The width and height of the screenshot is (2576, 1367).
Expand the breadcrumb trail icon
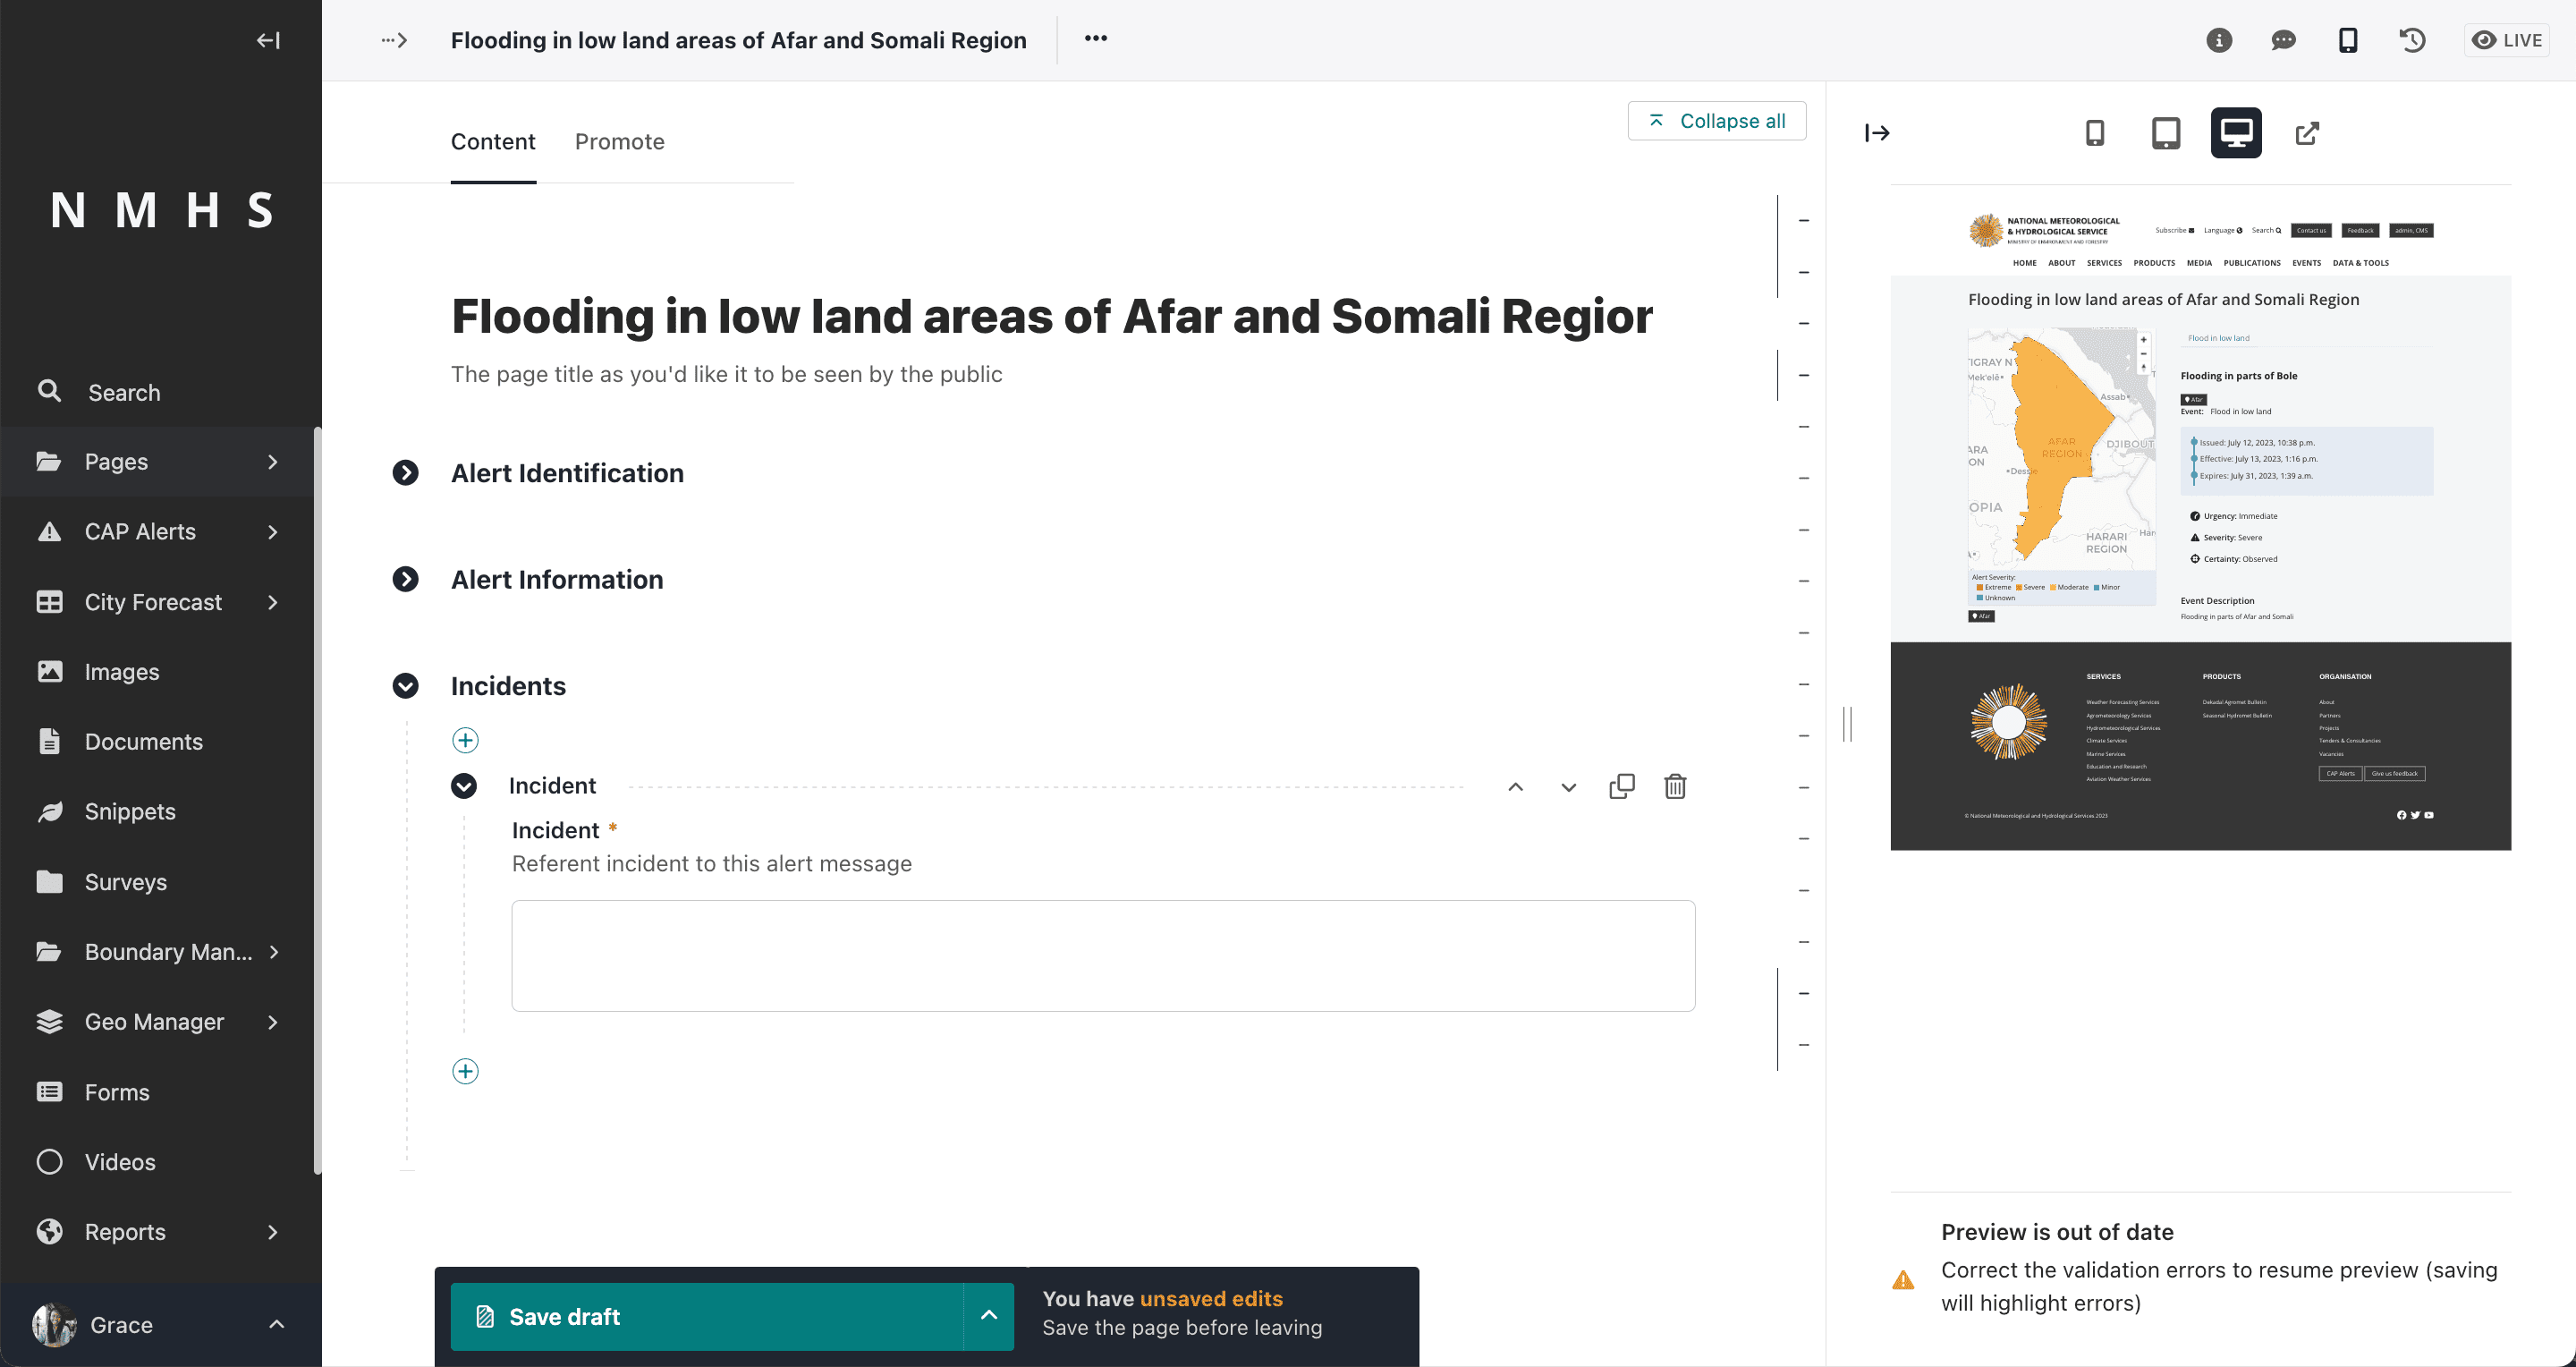[394, 40]
